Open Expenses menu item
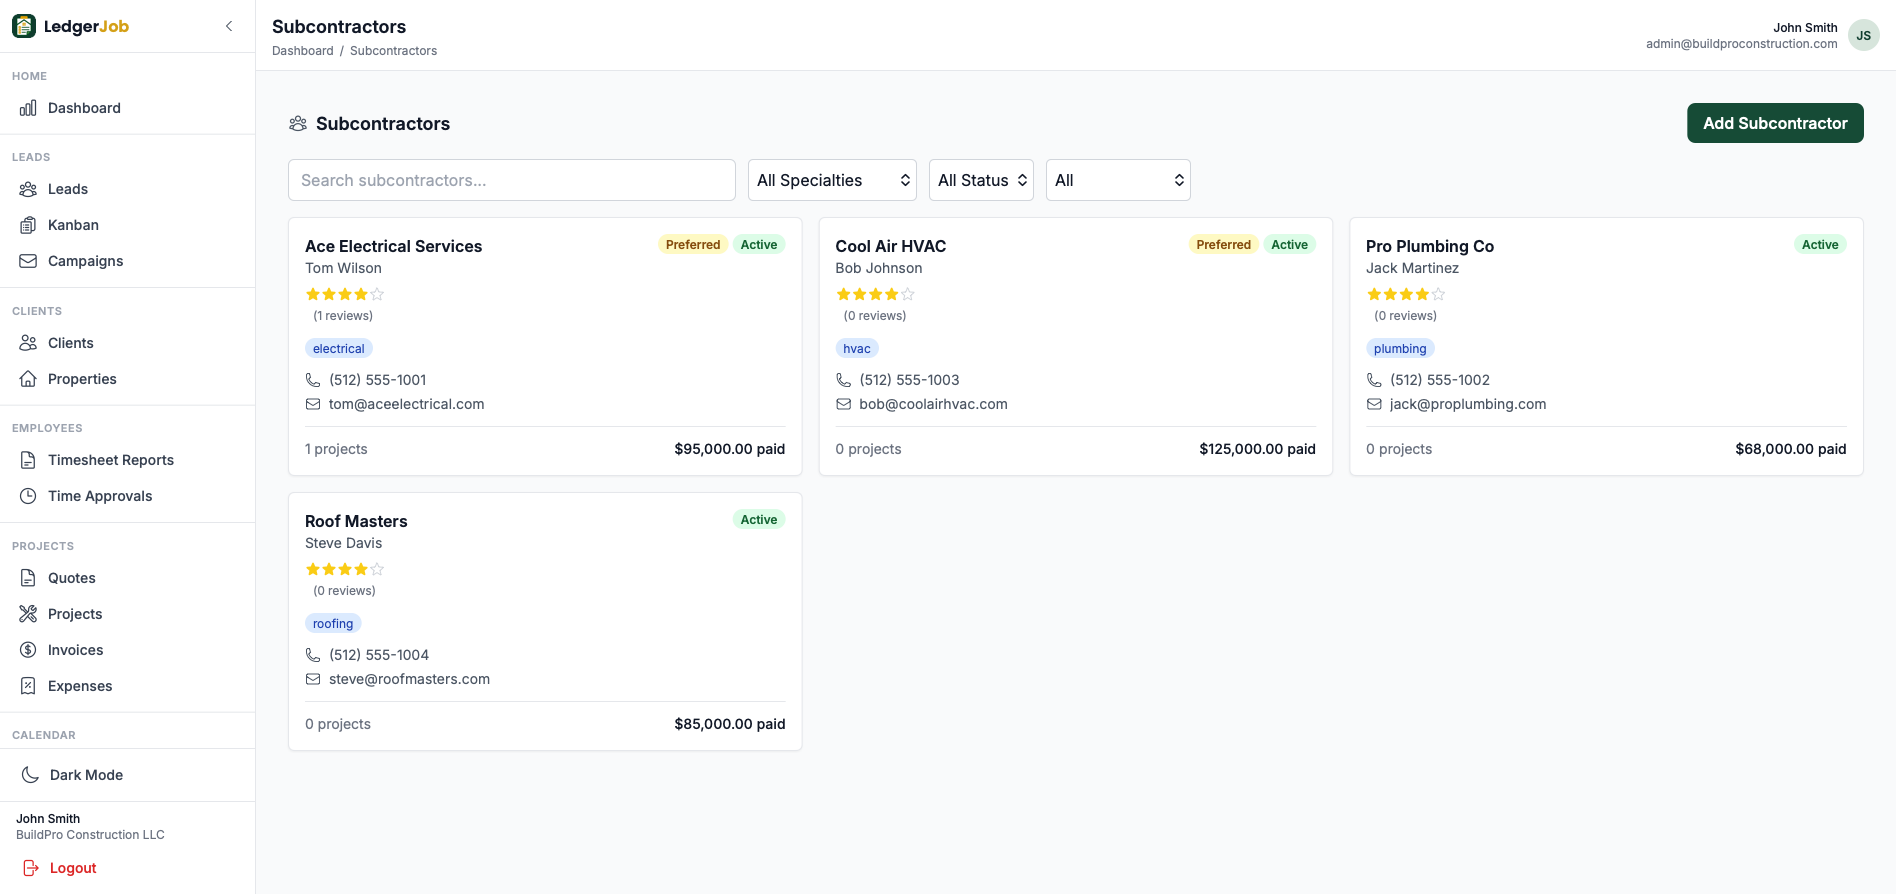Screen dimensions: 1896x894 coord(127,686)
